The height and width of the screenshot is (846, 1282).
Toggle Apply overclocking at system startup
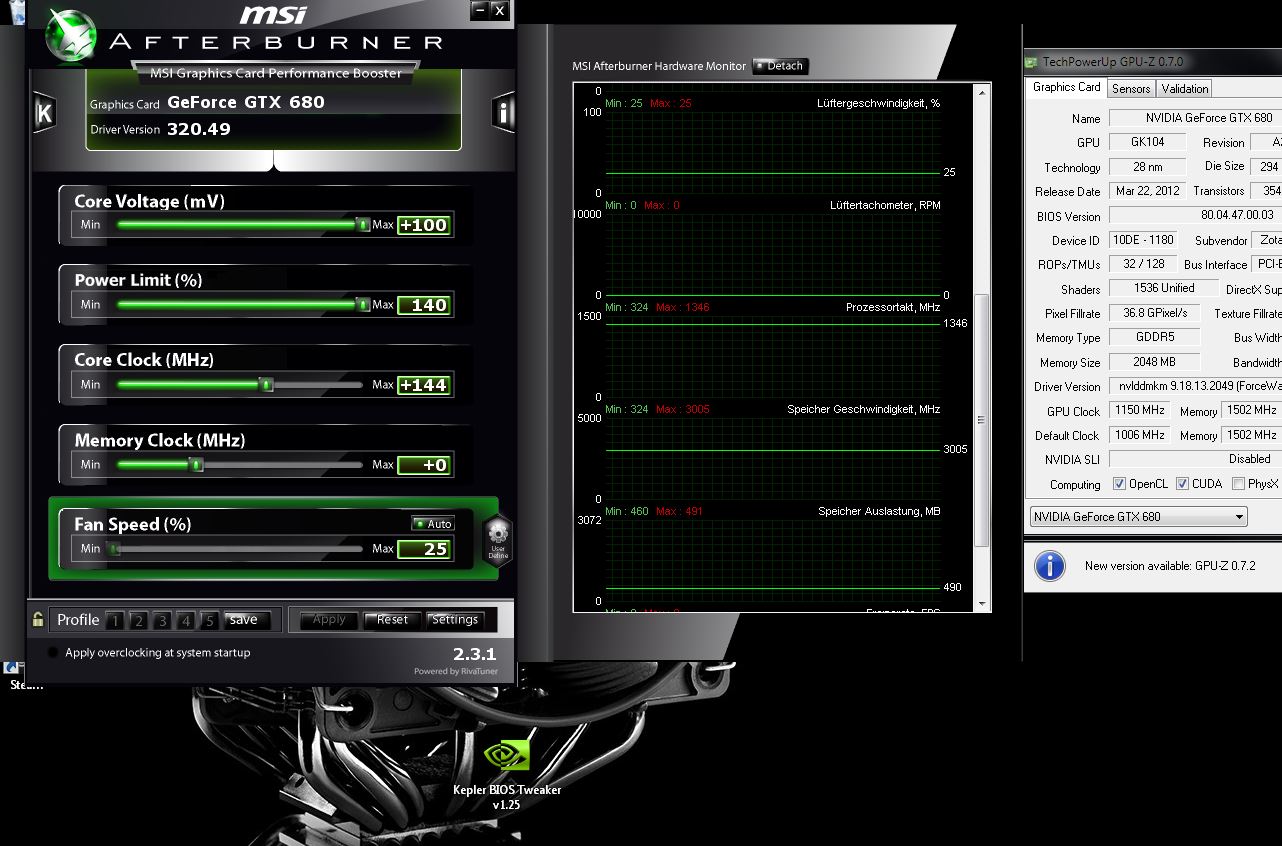(52, 653)
